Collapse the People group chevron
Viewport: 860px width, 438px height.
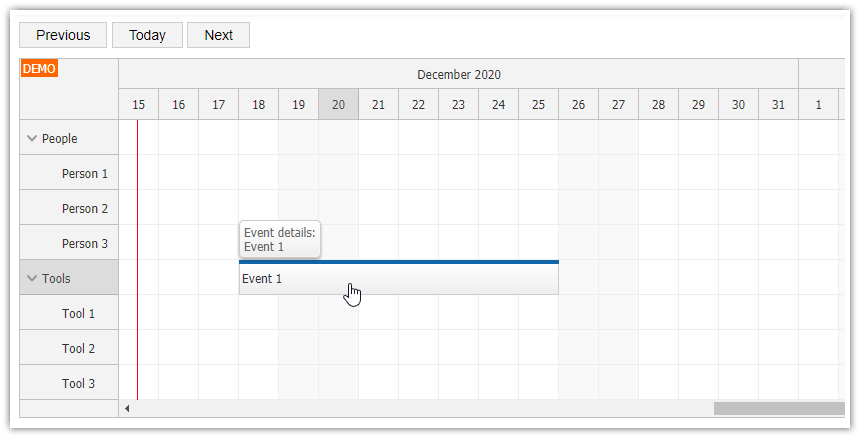(32, 139)
